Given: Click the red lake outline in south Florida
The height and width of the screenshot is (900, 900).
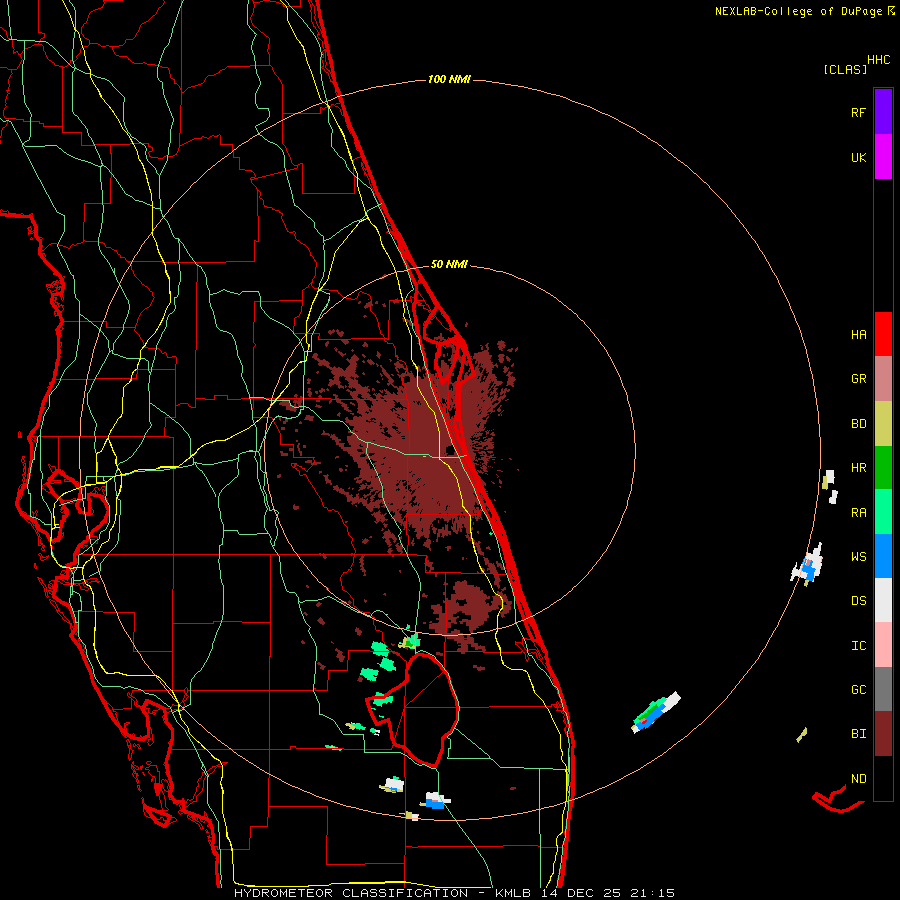Looking at the screenshot, I should [414, 709].
